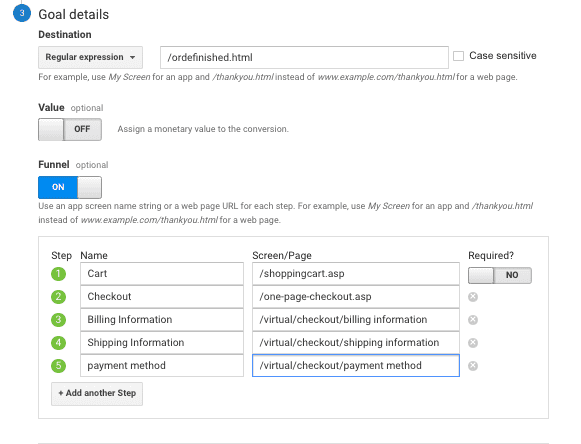Click the /virtual/checkout/billing information page field

pyautogui.click(x=356, y=320)
